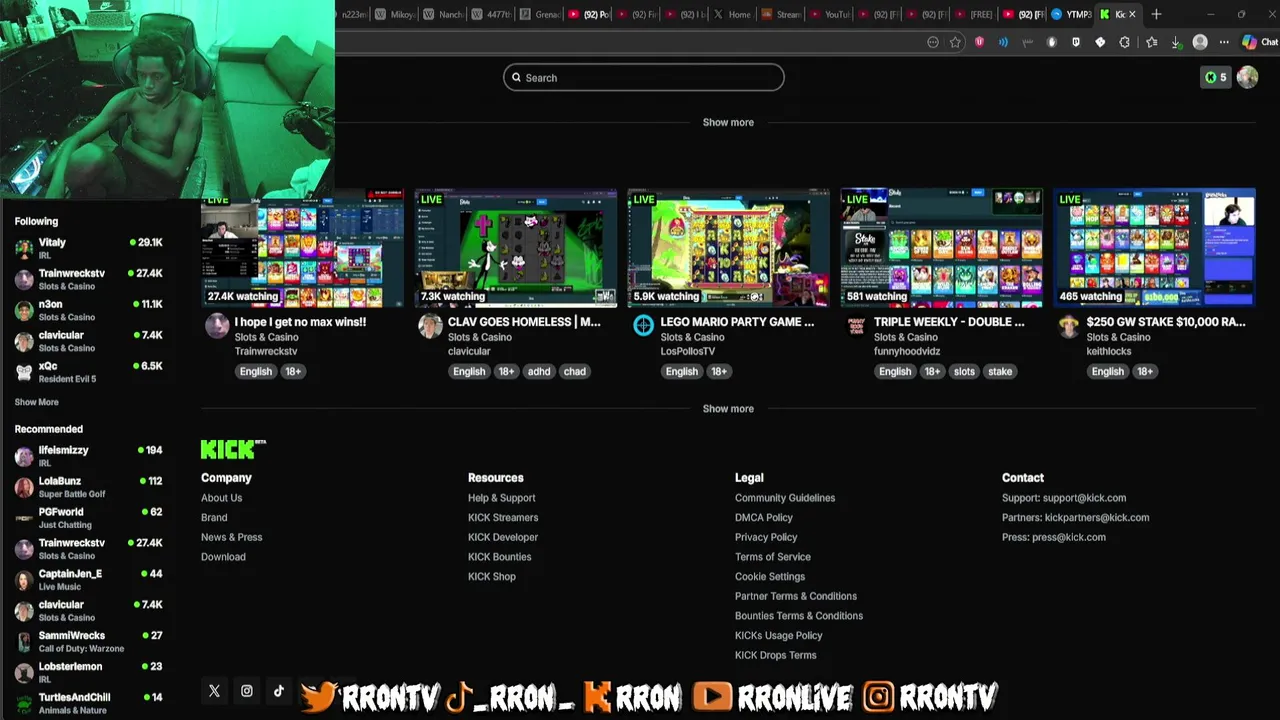Click English tag on keithlocks stream

tap(1108, 371)
